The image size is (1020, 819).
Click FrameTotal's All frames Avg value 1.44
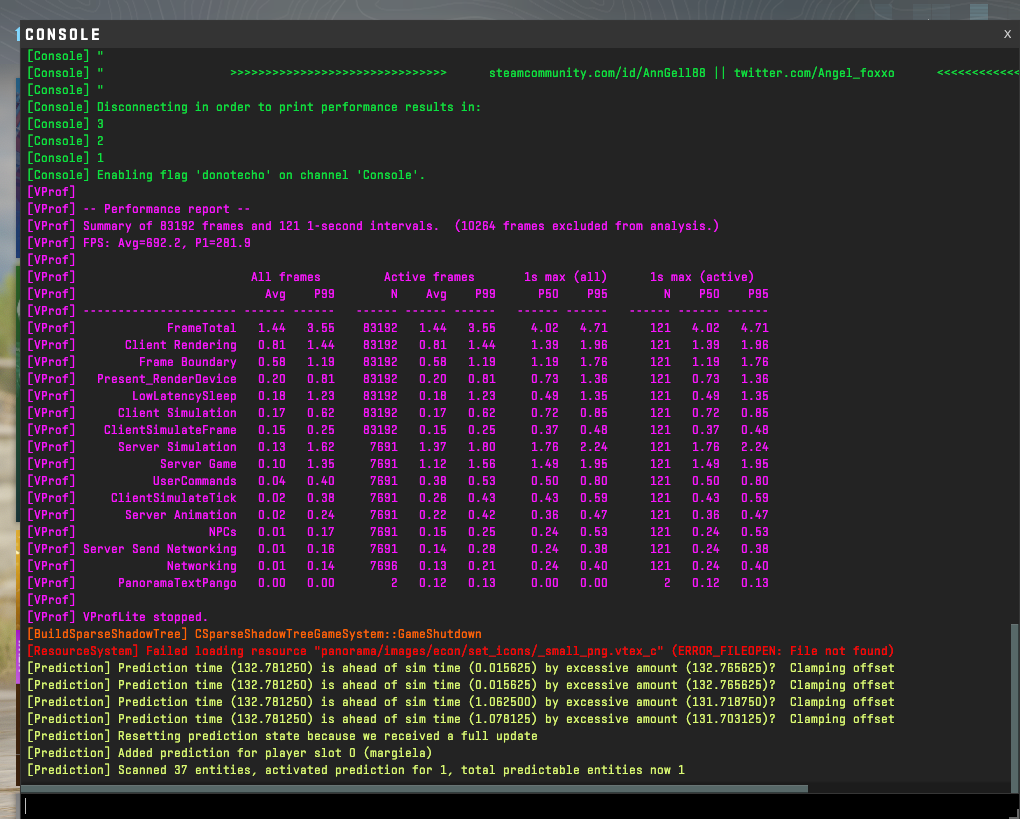point(272,328)
